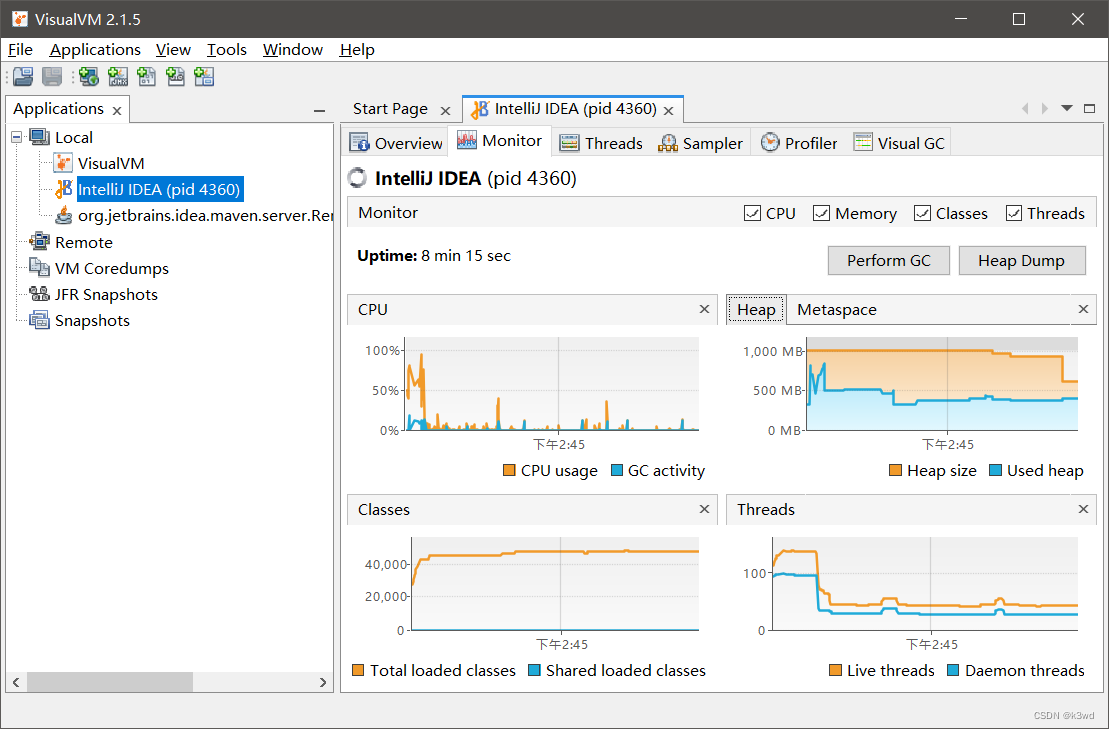
Task: Click the Load Snapshot toolbar icon
Action: point(23,76)
